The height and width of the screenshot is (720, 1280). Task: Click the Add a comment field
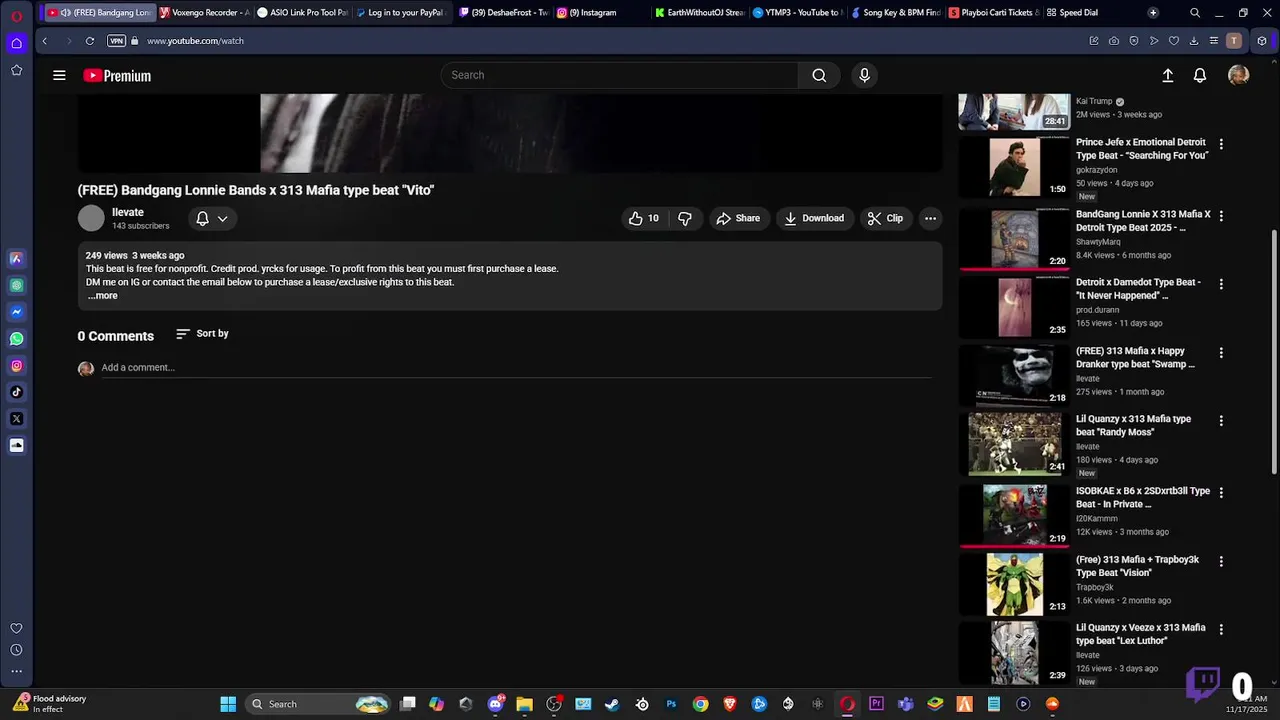[x=516, y=368]
